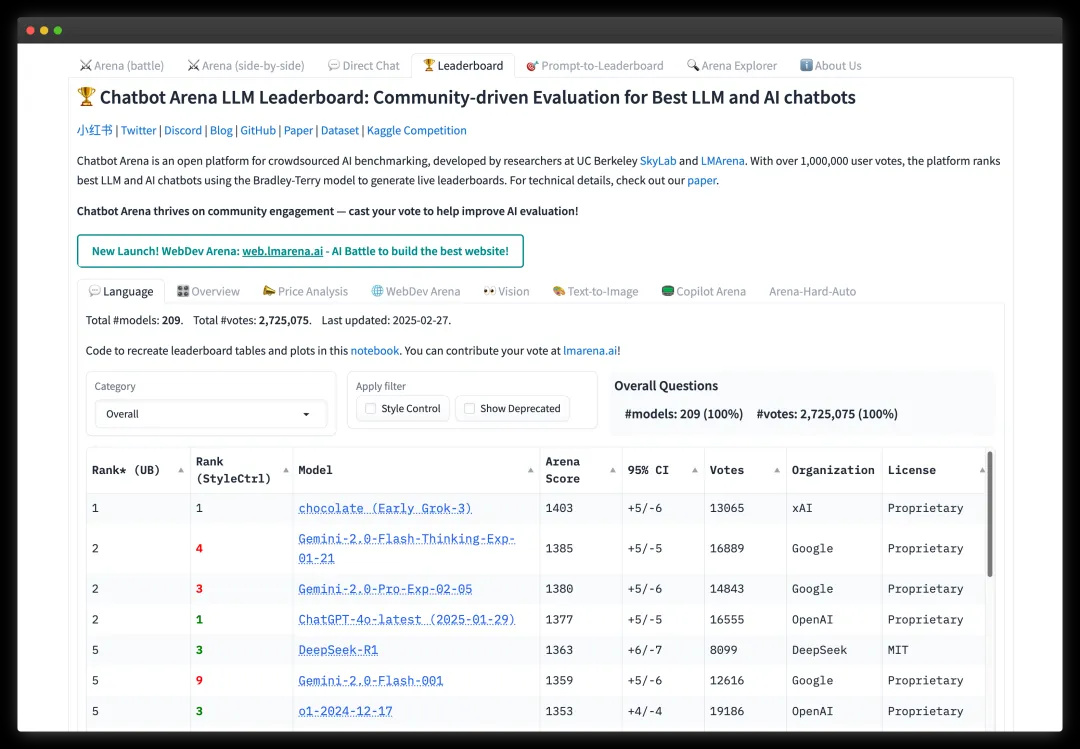Select the Leaderboard tab
Screen dimensions: 1080x749
(463, 65)
